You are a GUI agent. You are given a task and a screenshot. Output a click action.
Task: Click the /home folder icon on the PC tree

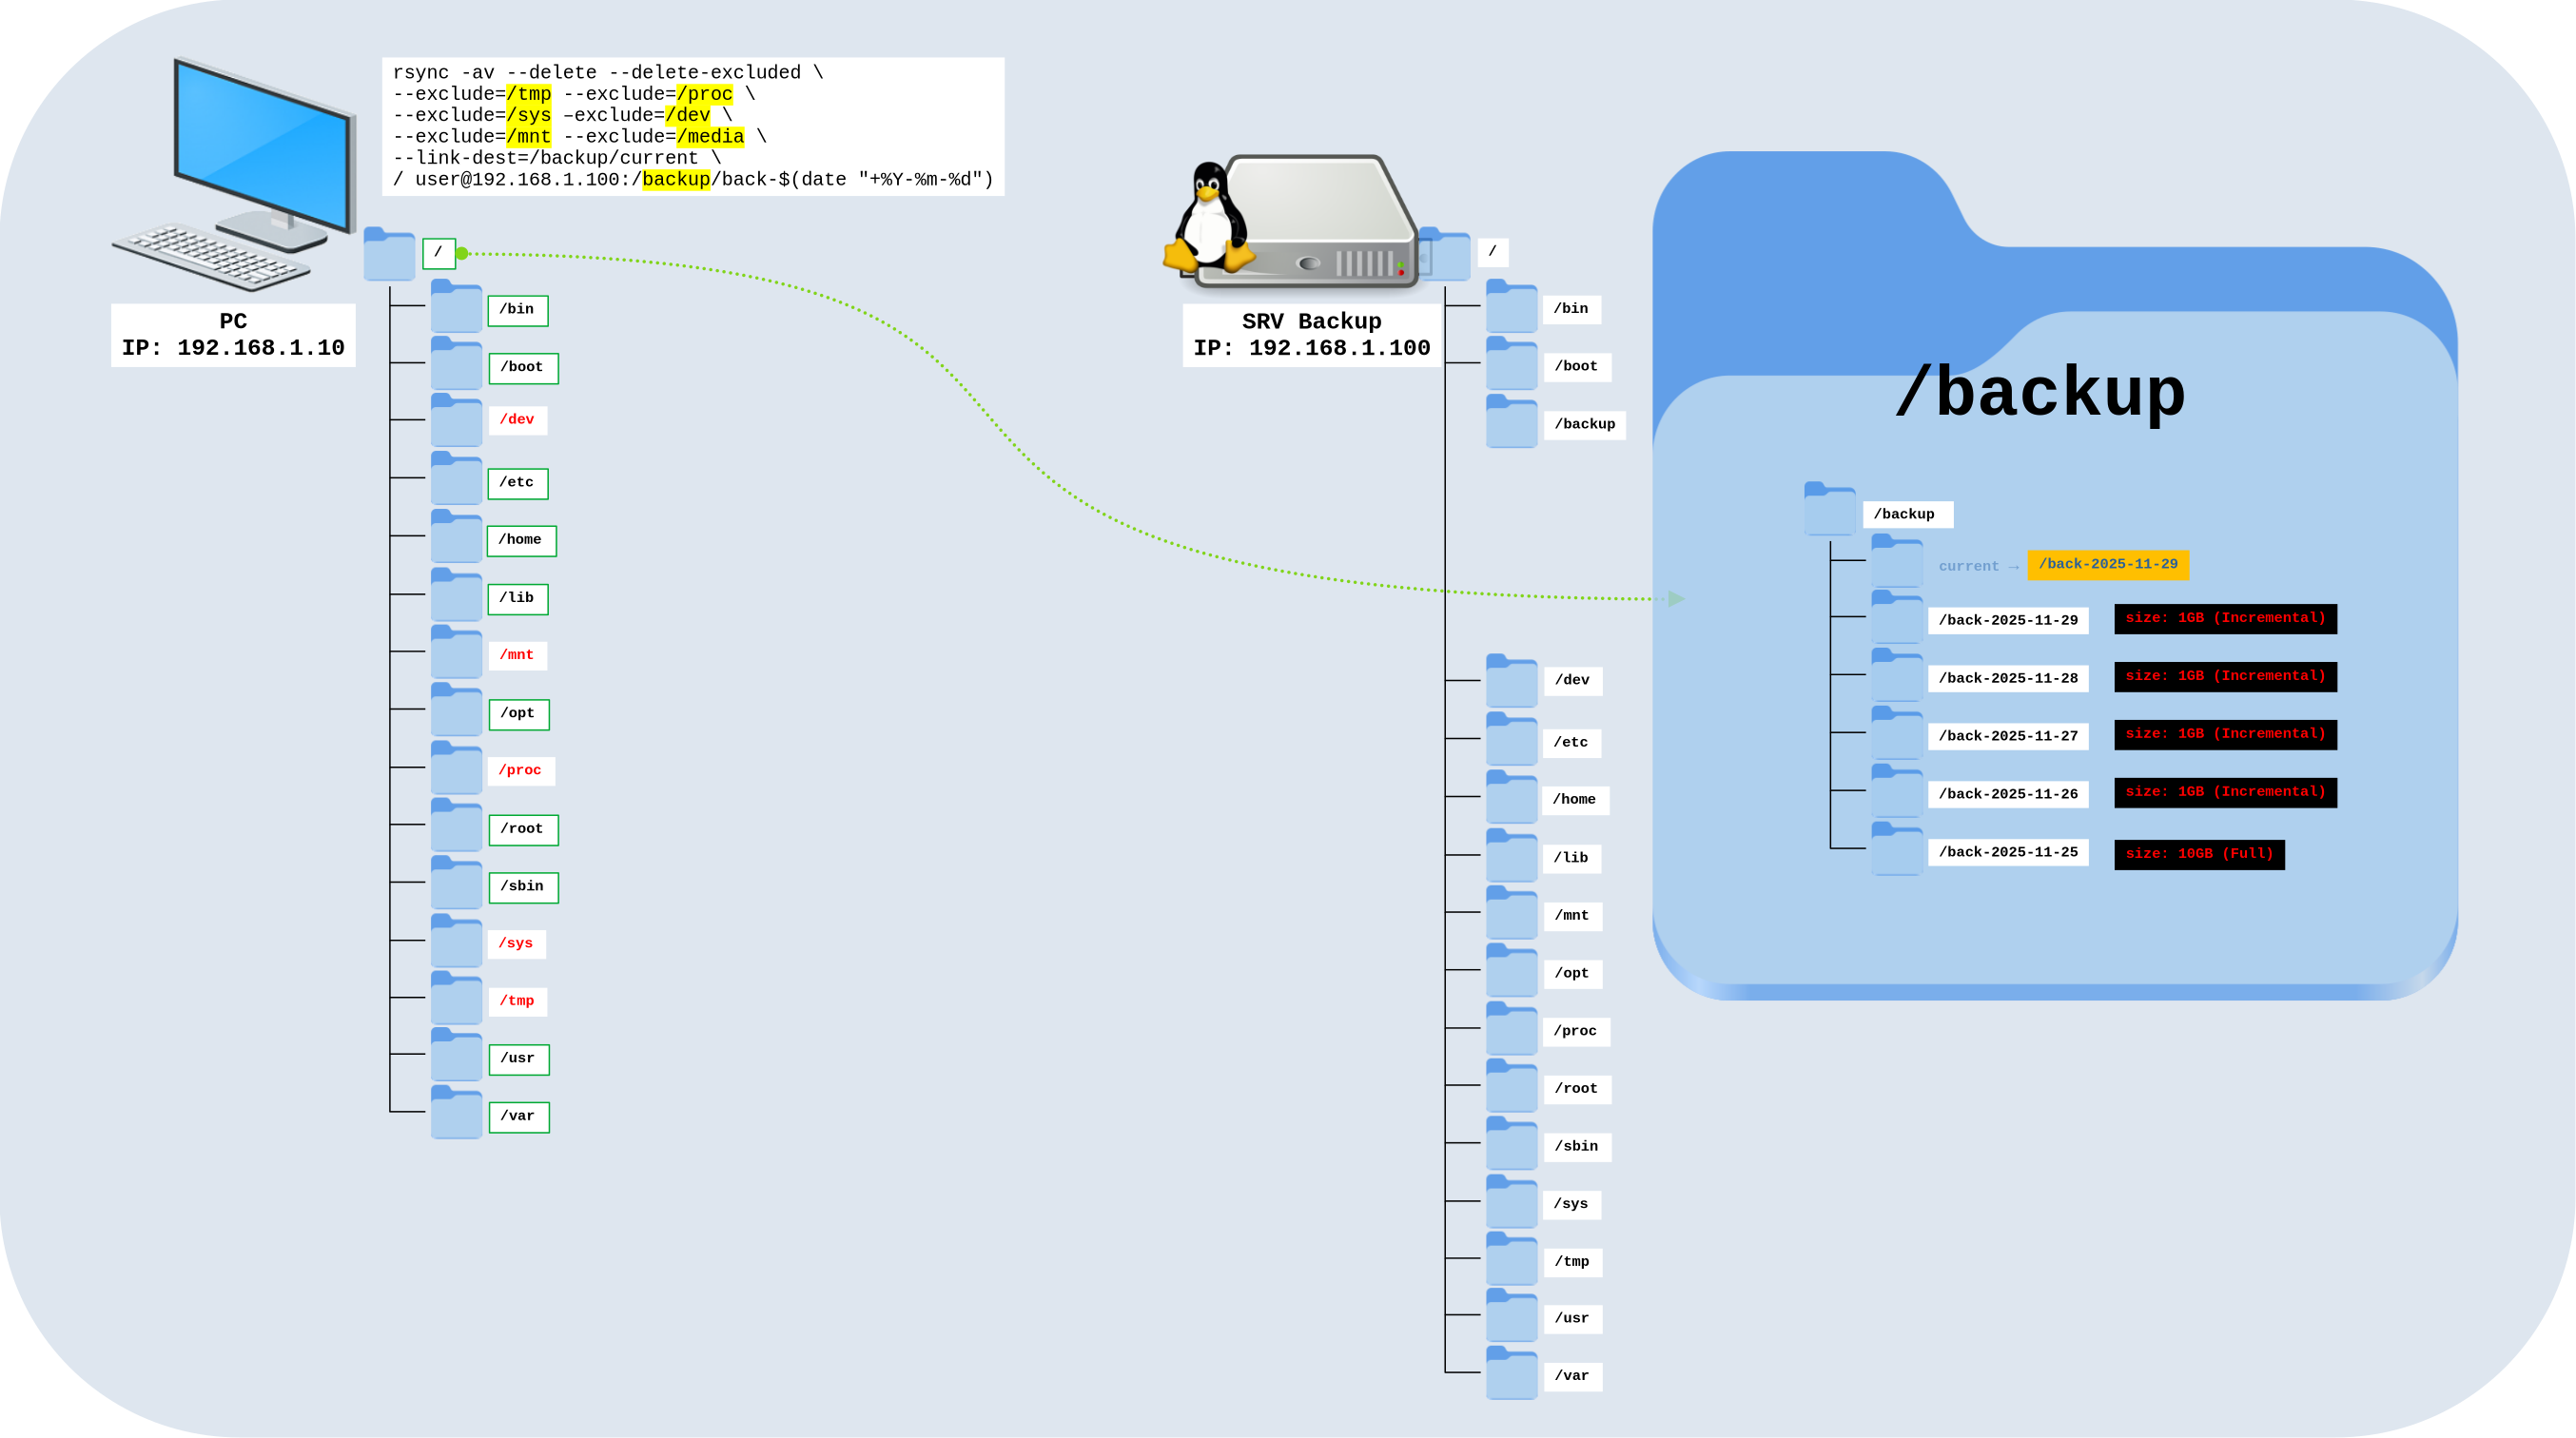coord(456,535)
